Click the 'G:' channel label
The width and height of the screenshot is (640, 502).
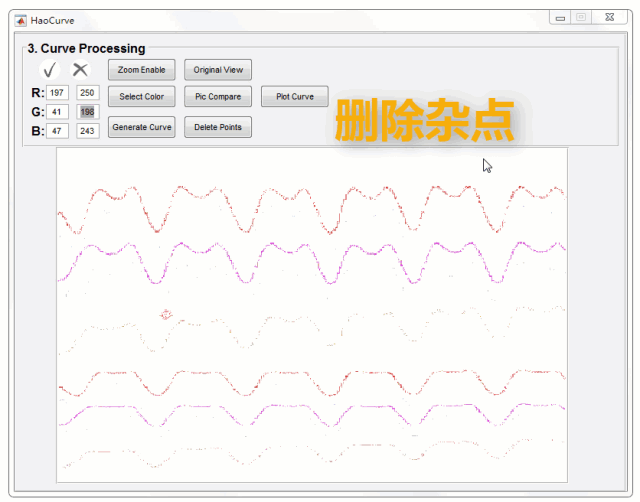point(38,112)
